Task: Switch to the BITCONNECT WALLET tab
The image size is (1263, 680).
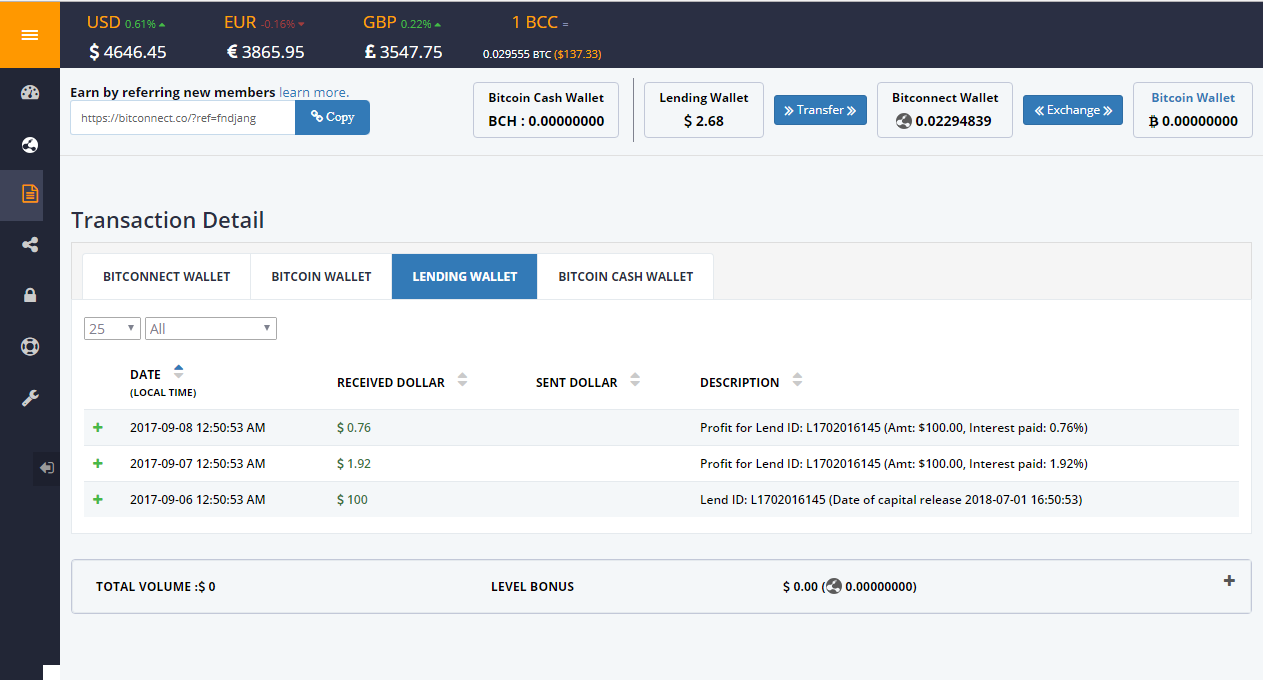Action: [167, 276]
